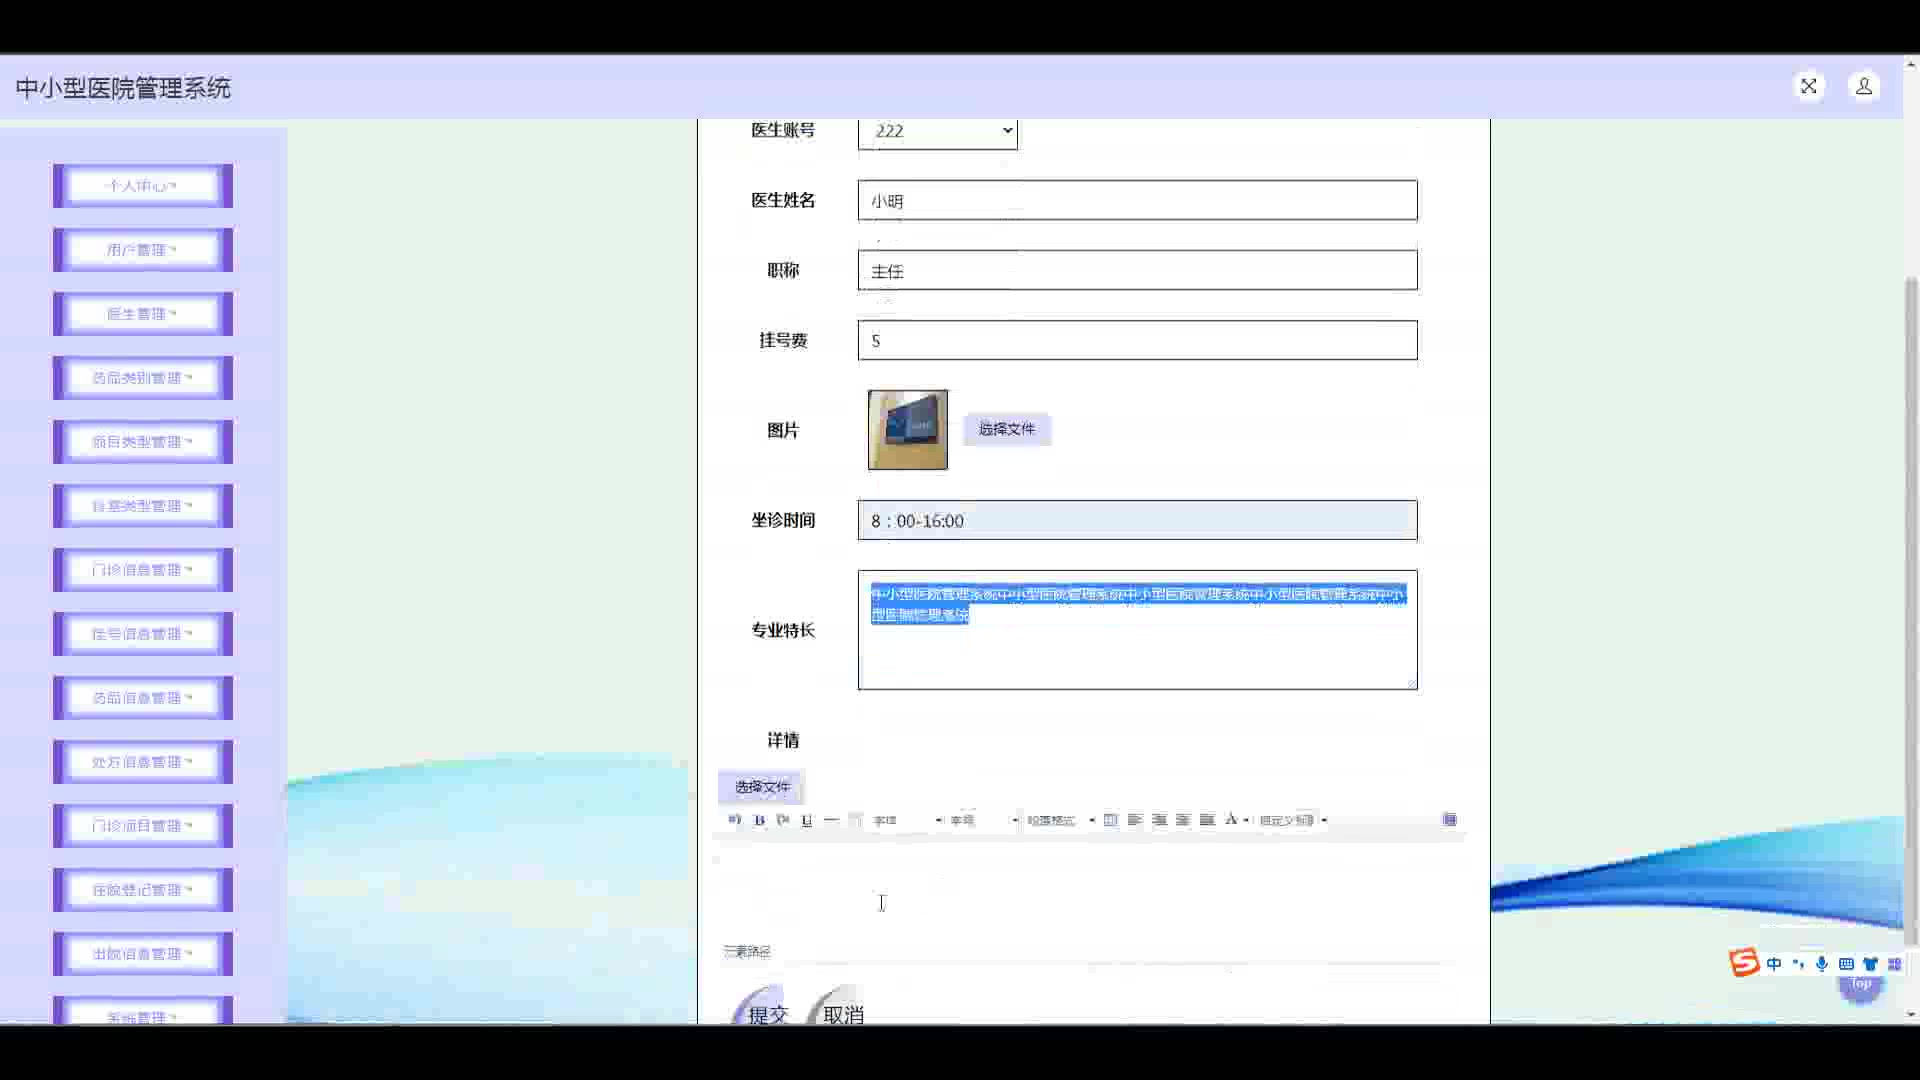Click the Sogou S logo icon
Image resolution: width=1920 pixels, height=1080 pixels.
[x=1744, y=963]
